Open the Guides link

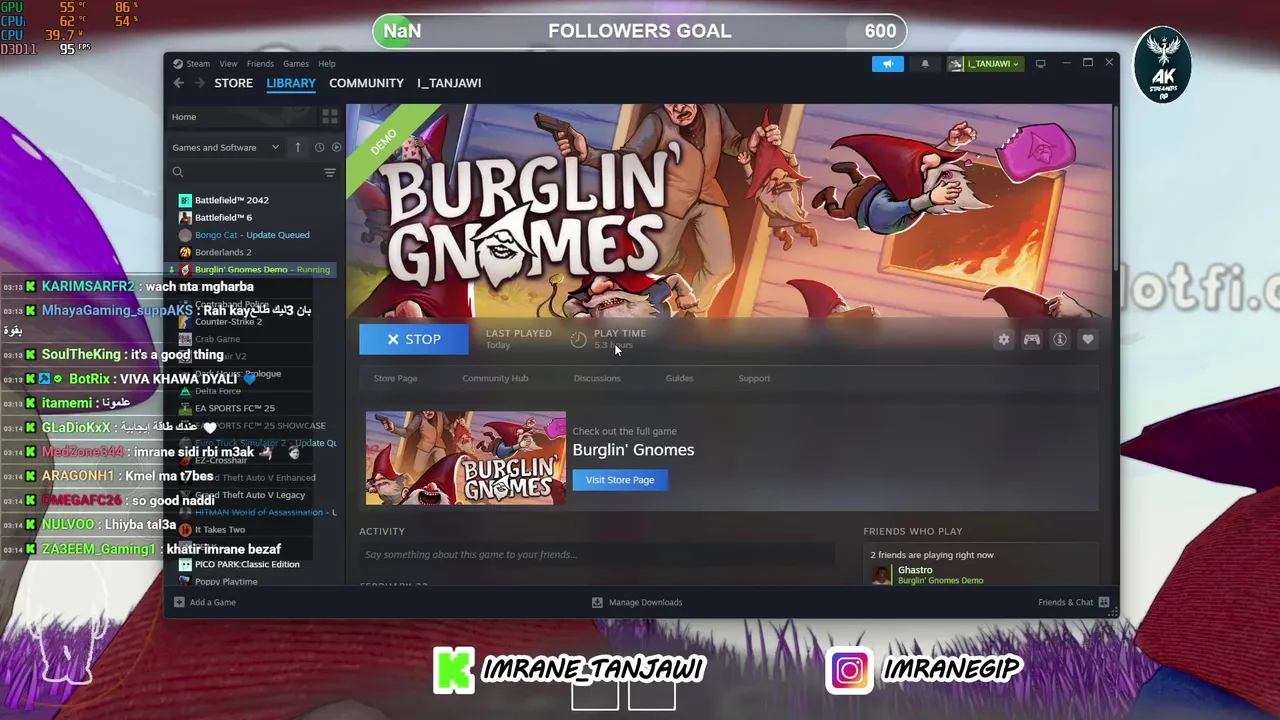679,378
